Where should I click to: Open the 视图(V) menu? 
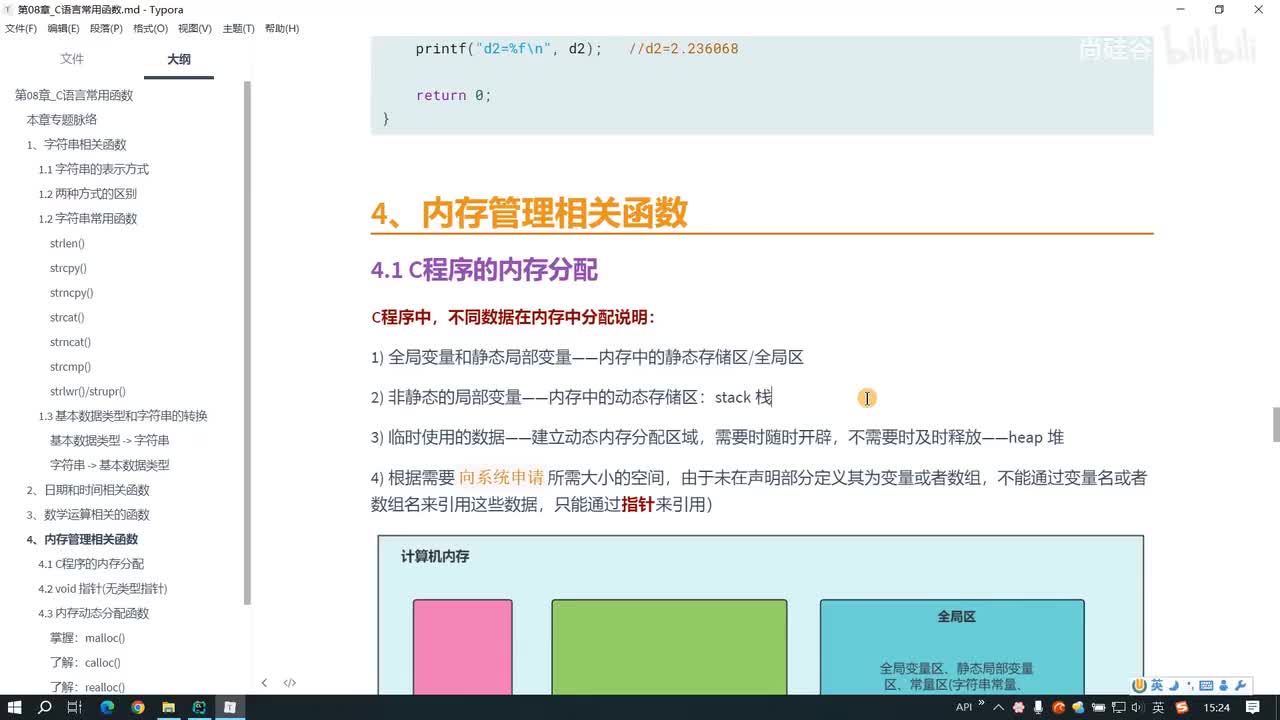[x=194, y=28]
